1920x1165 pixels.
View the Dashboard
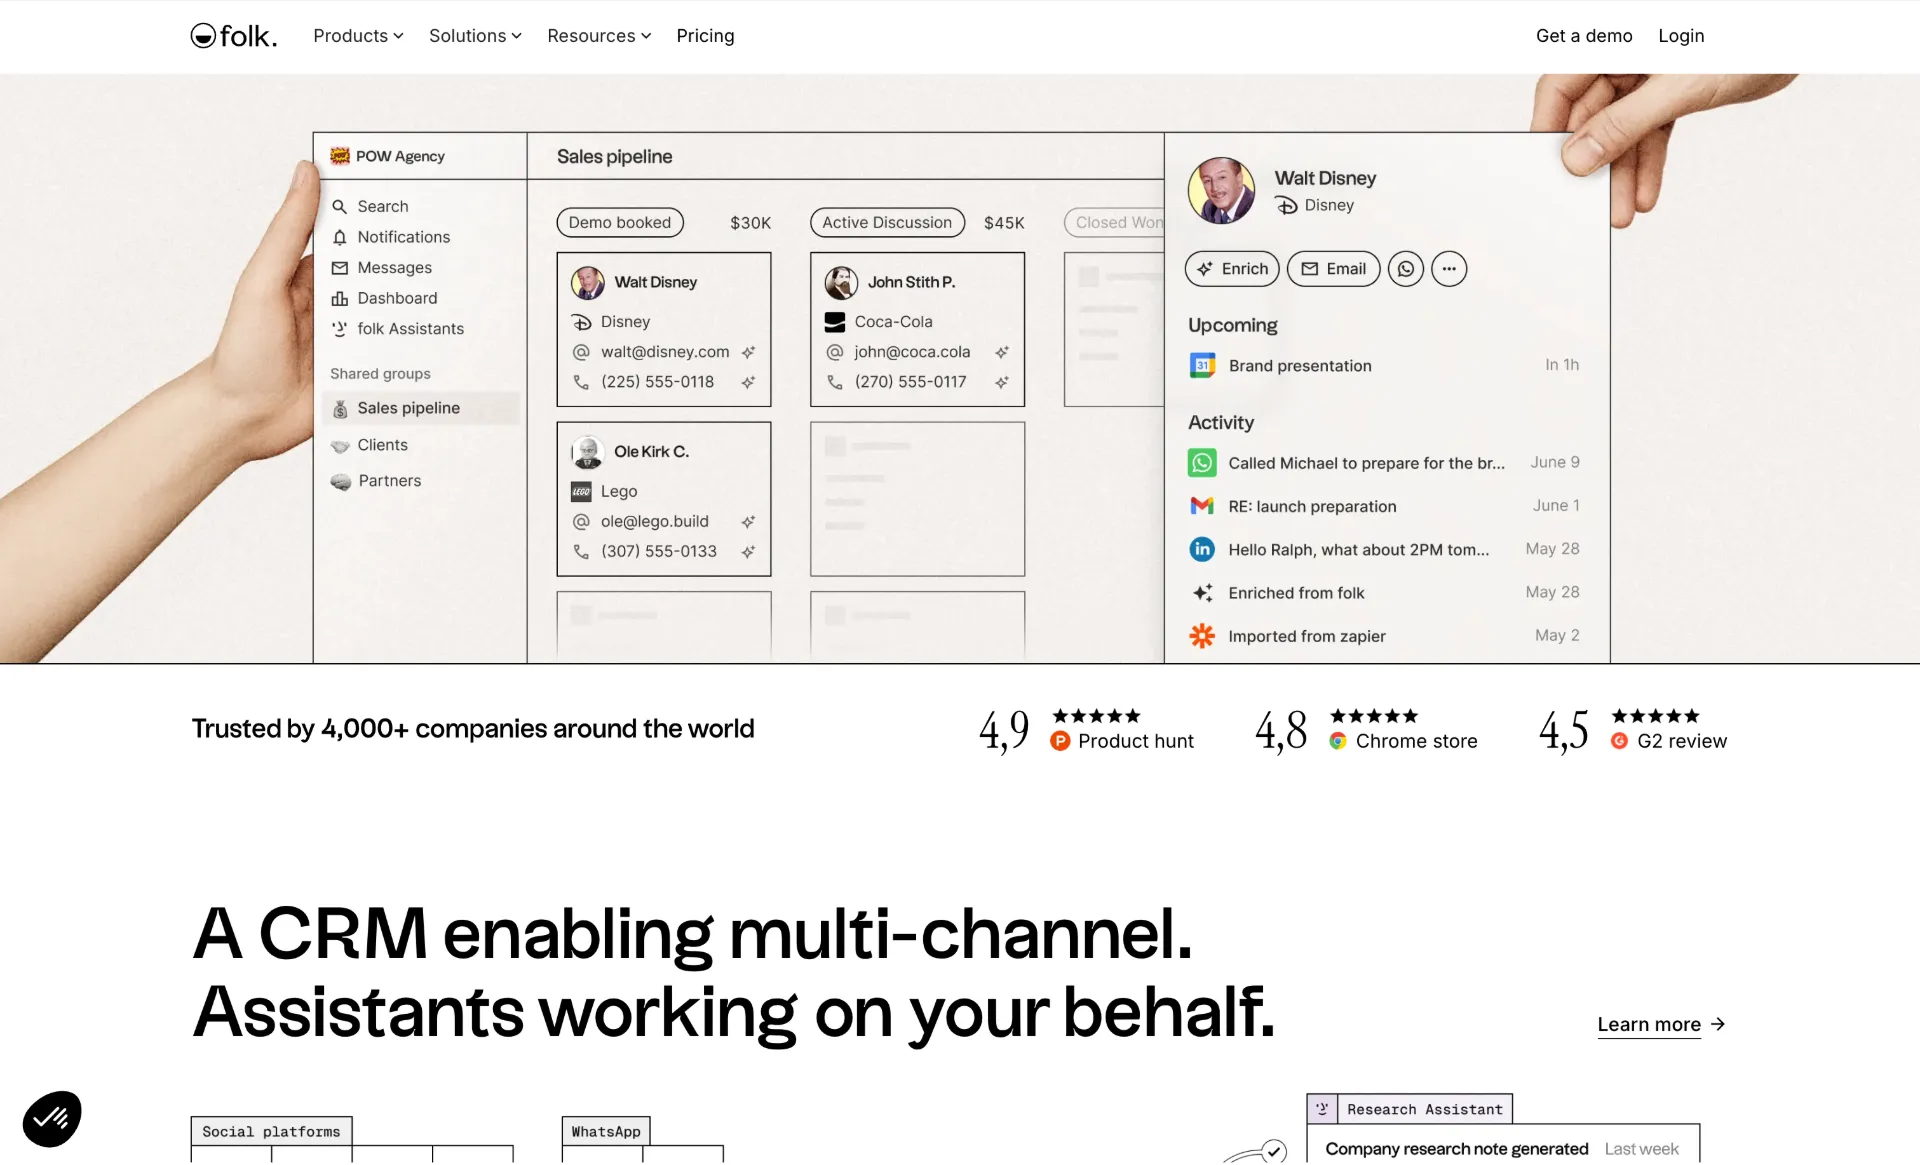click(397, 298)
